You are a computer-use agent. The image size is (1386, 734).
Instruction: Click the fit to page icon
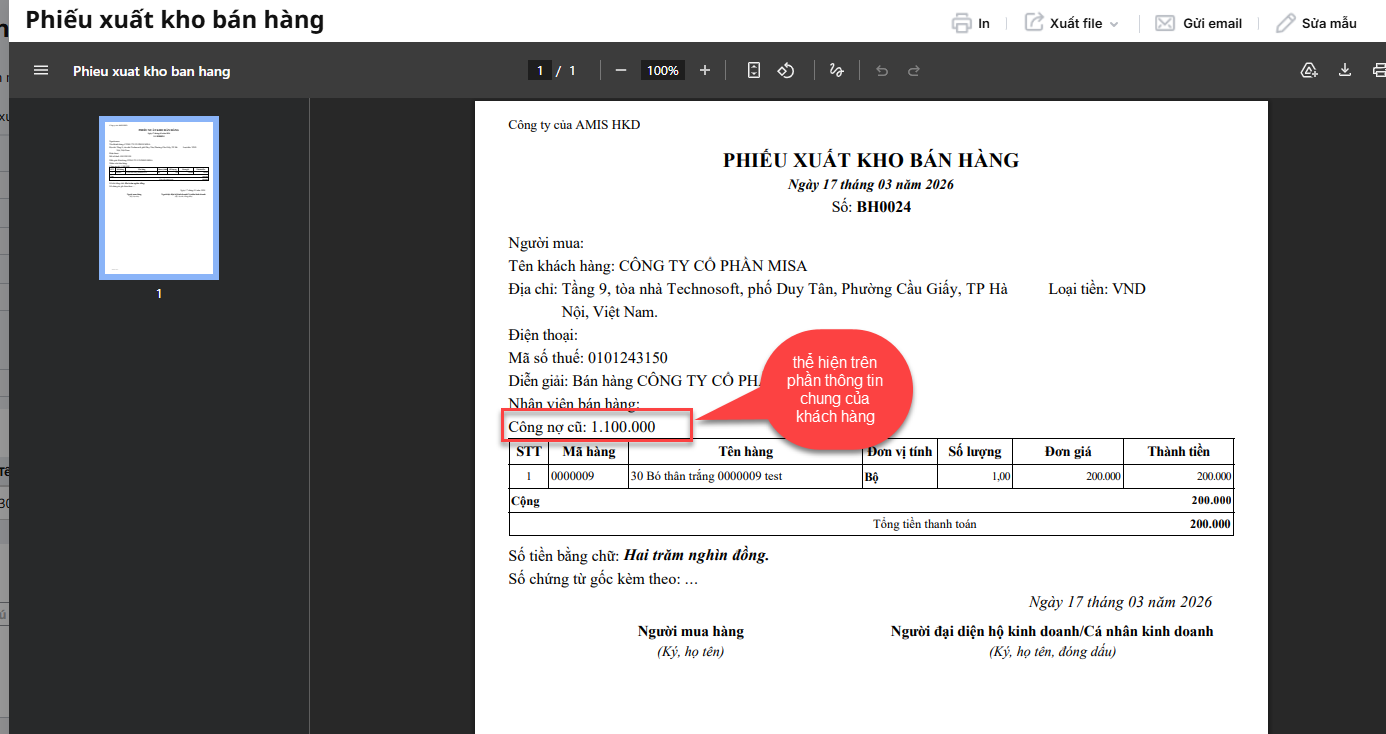(754, 71)
